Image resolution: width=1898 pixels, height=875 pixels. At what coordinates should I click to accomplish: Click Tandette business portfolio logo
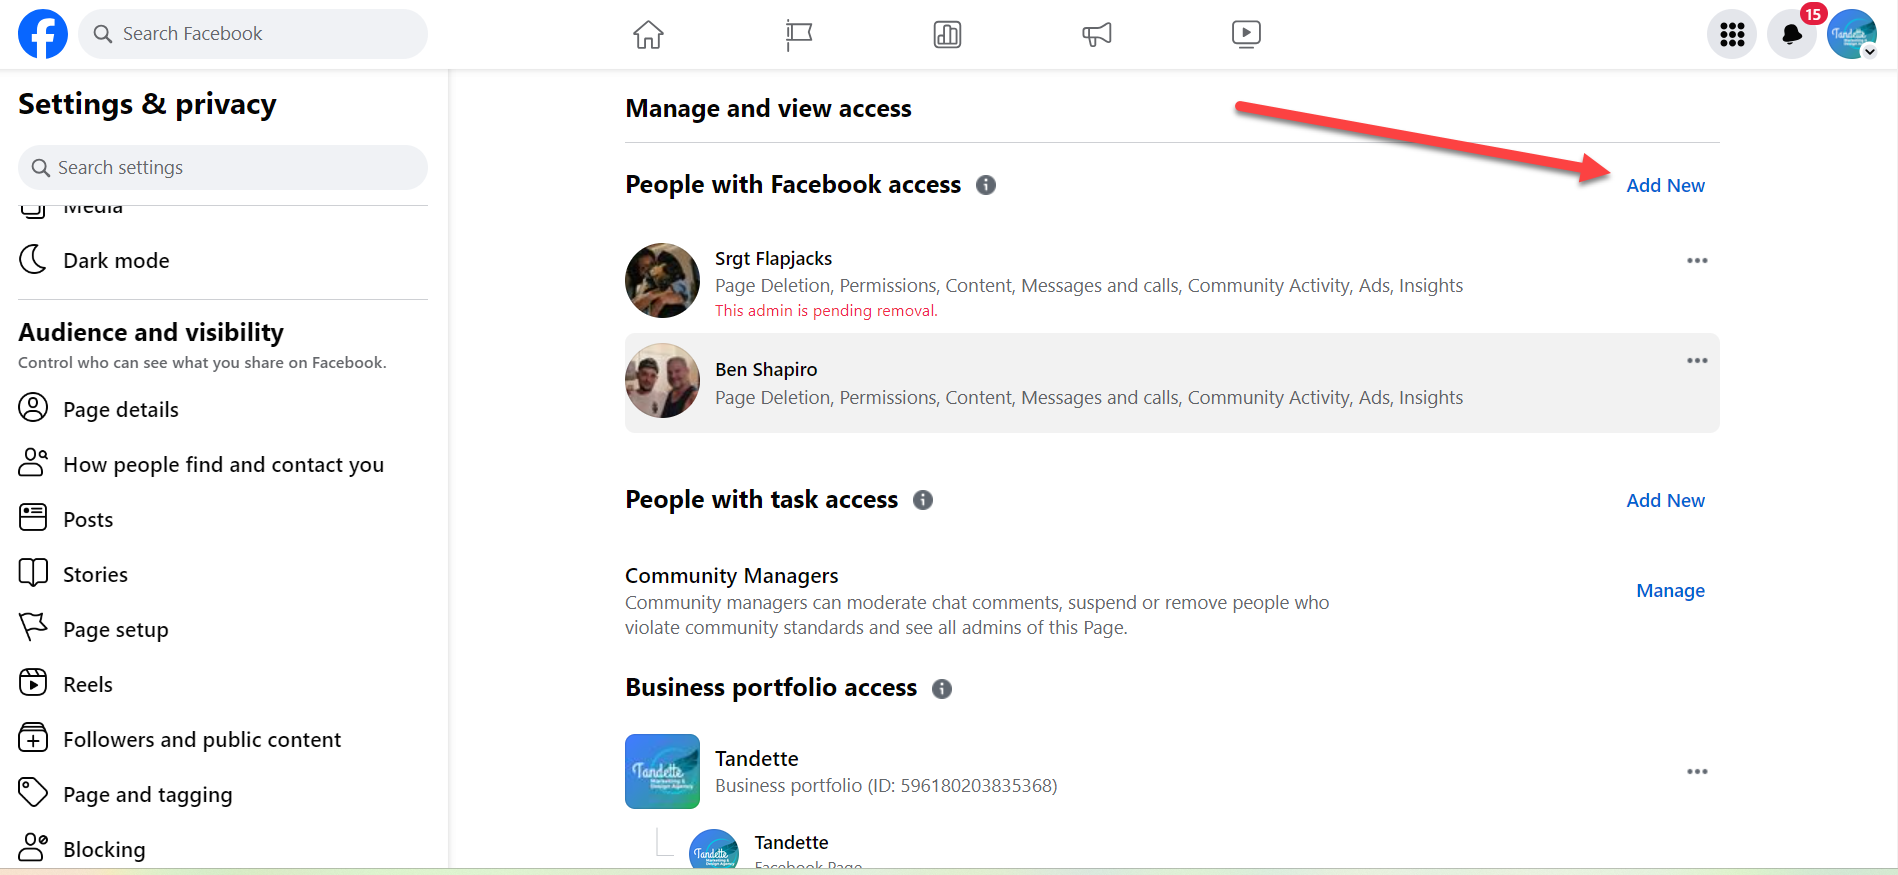pos(662,771)
